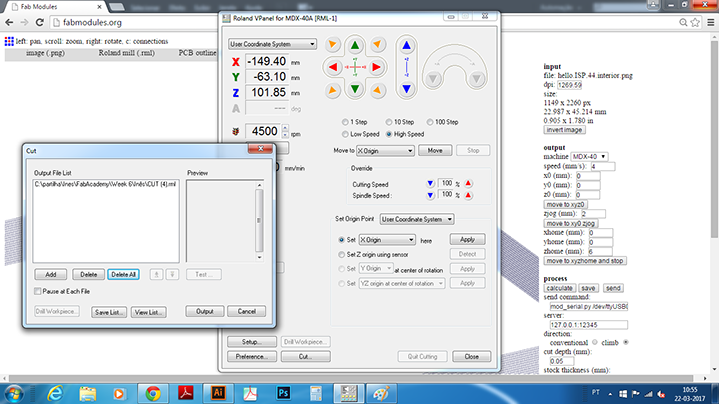Jog diagonally with the upper-left orange arrow

pyautogui.click(x=332, y=44)
